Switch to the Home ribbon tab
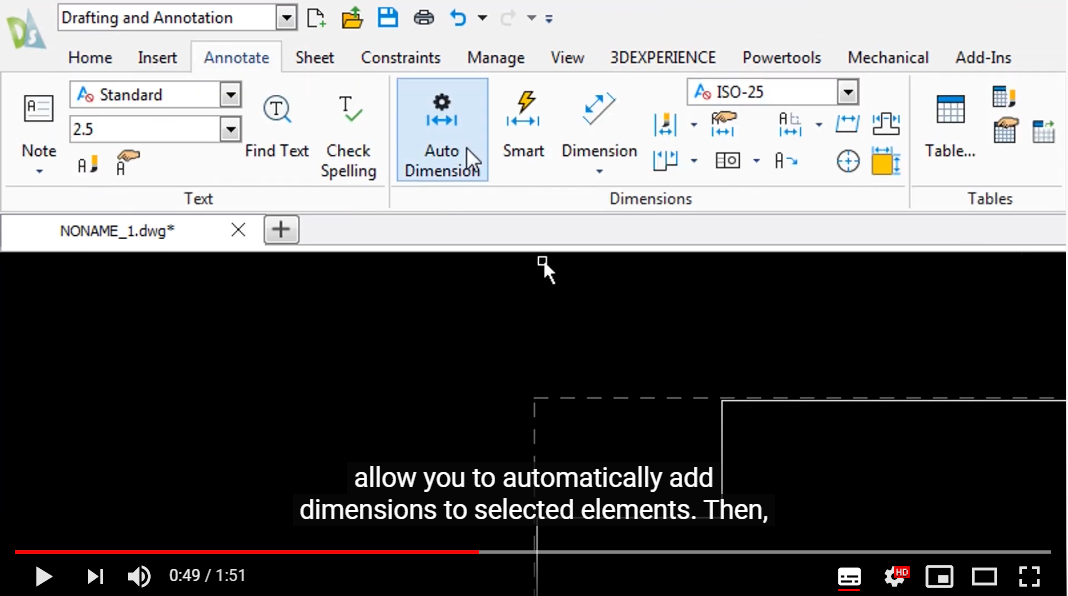The width and height of the screenshot is (1068, 596). (x=90, y=58)
